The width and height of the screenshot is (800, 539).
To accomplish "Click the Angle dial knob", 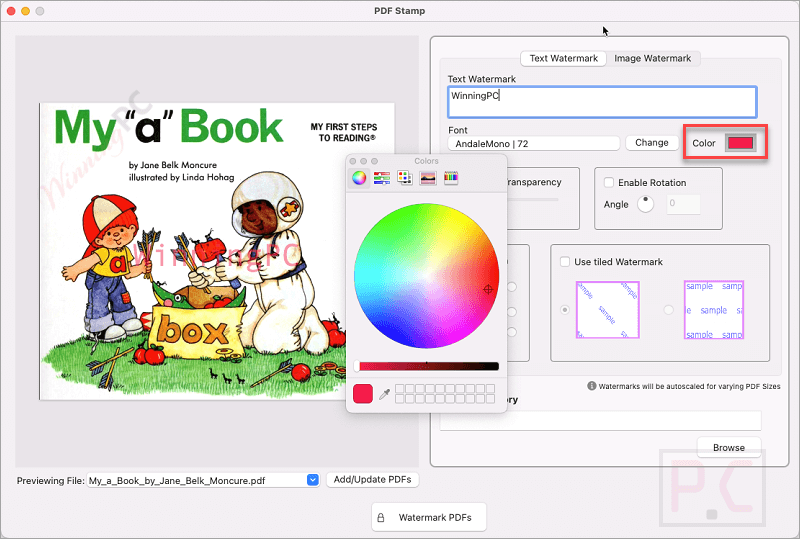I will pos(645,204).
